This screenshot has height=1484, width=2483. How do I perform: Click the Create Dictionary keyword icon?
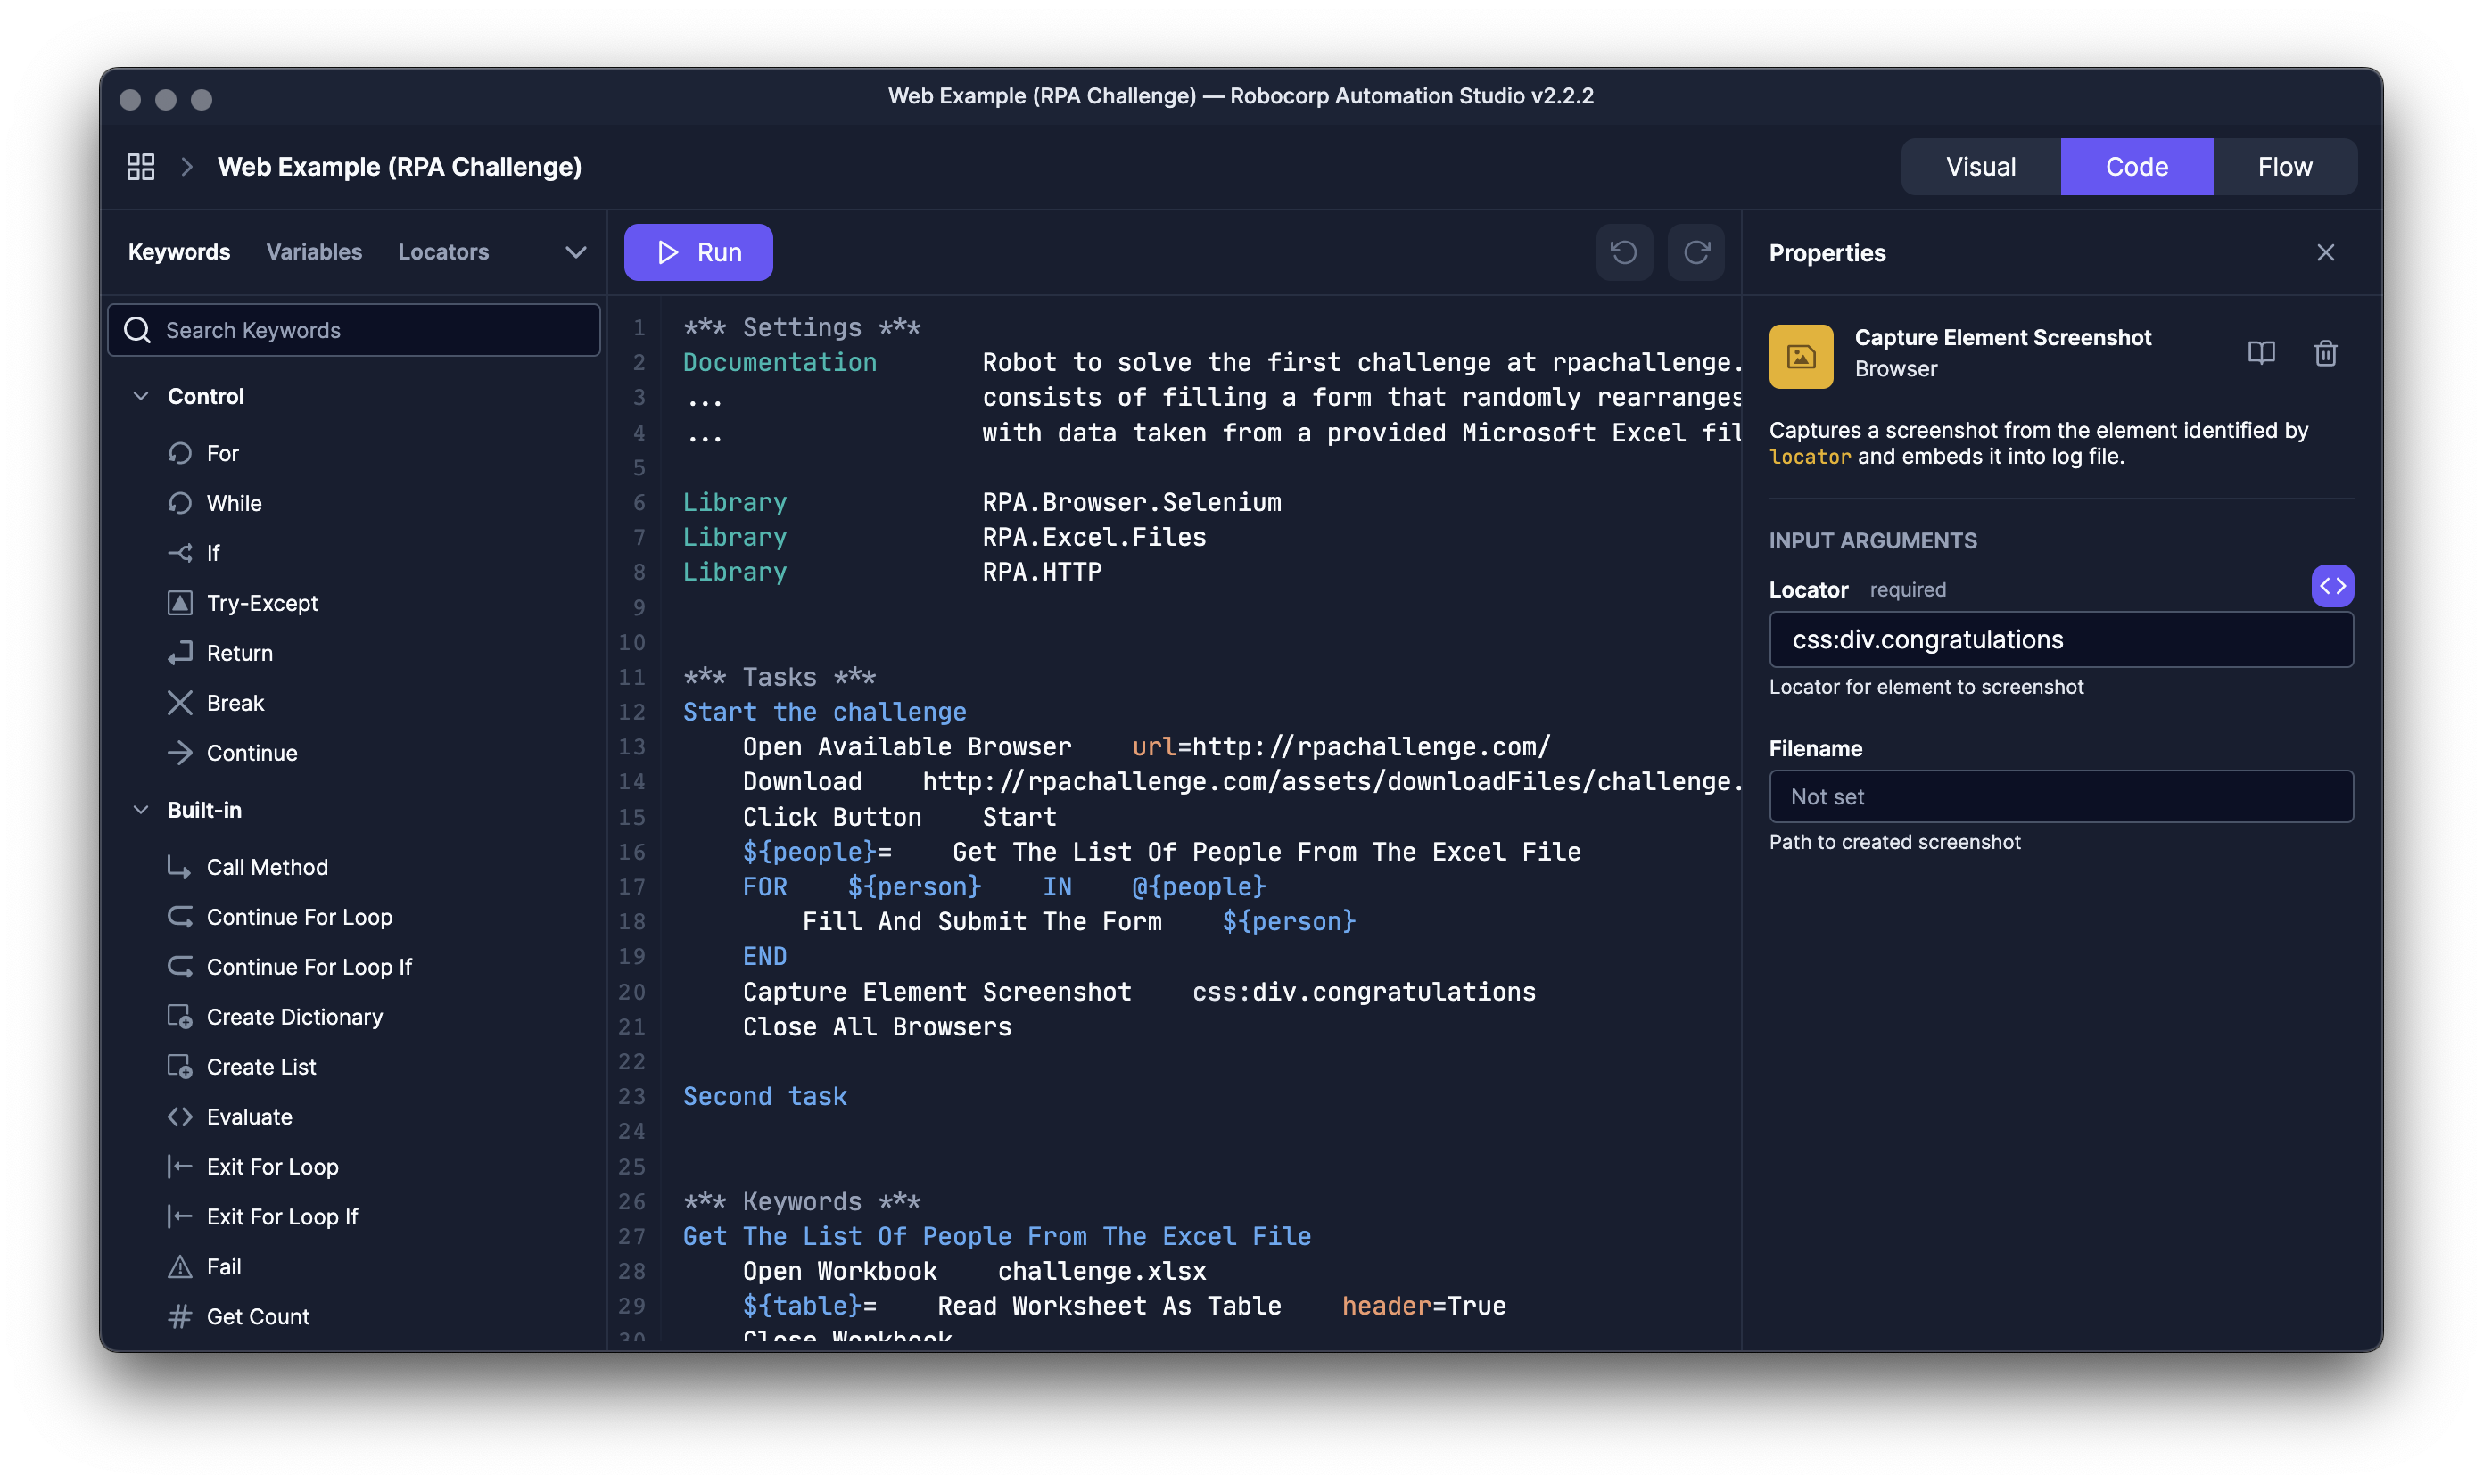(180, 1017)
